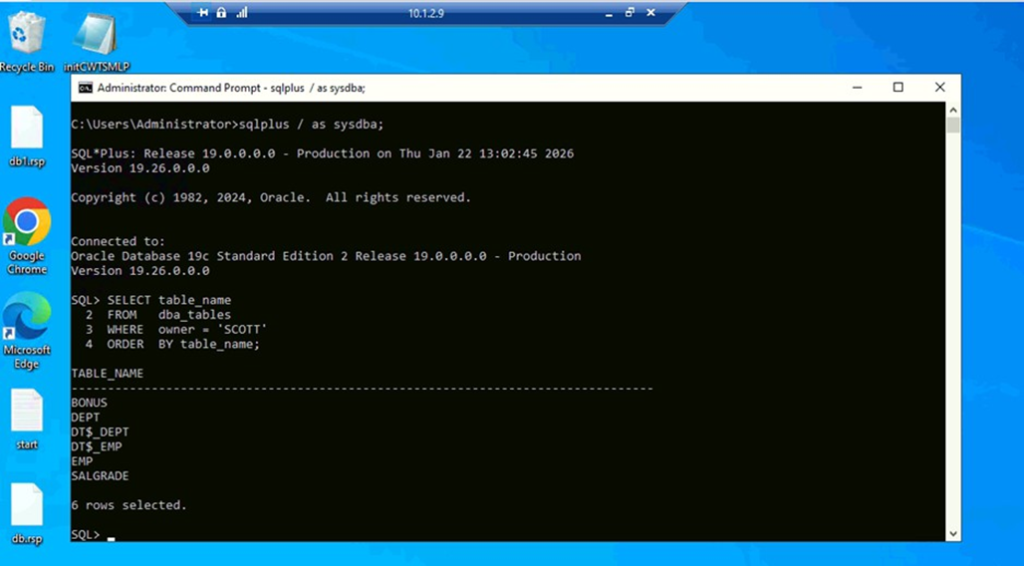Click the Copyright Oracle line
The height and width of the screenshot is (566, 1024).
271,197
